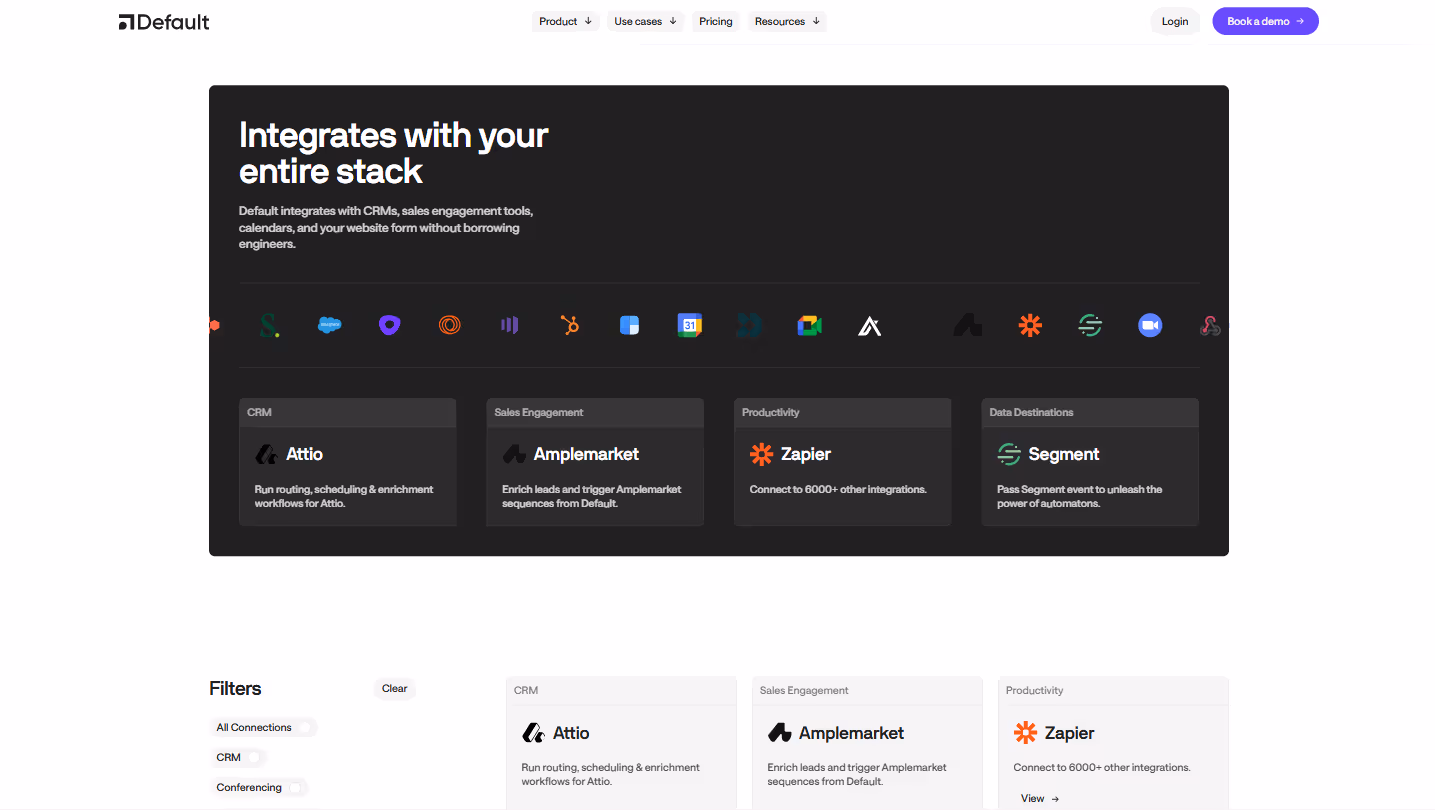This screenshot has height=810, width=1435.
Task: Click the Attio logo in the dark CRM card
Action: coord(266,454)
